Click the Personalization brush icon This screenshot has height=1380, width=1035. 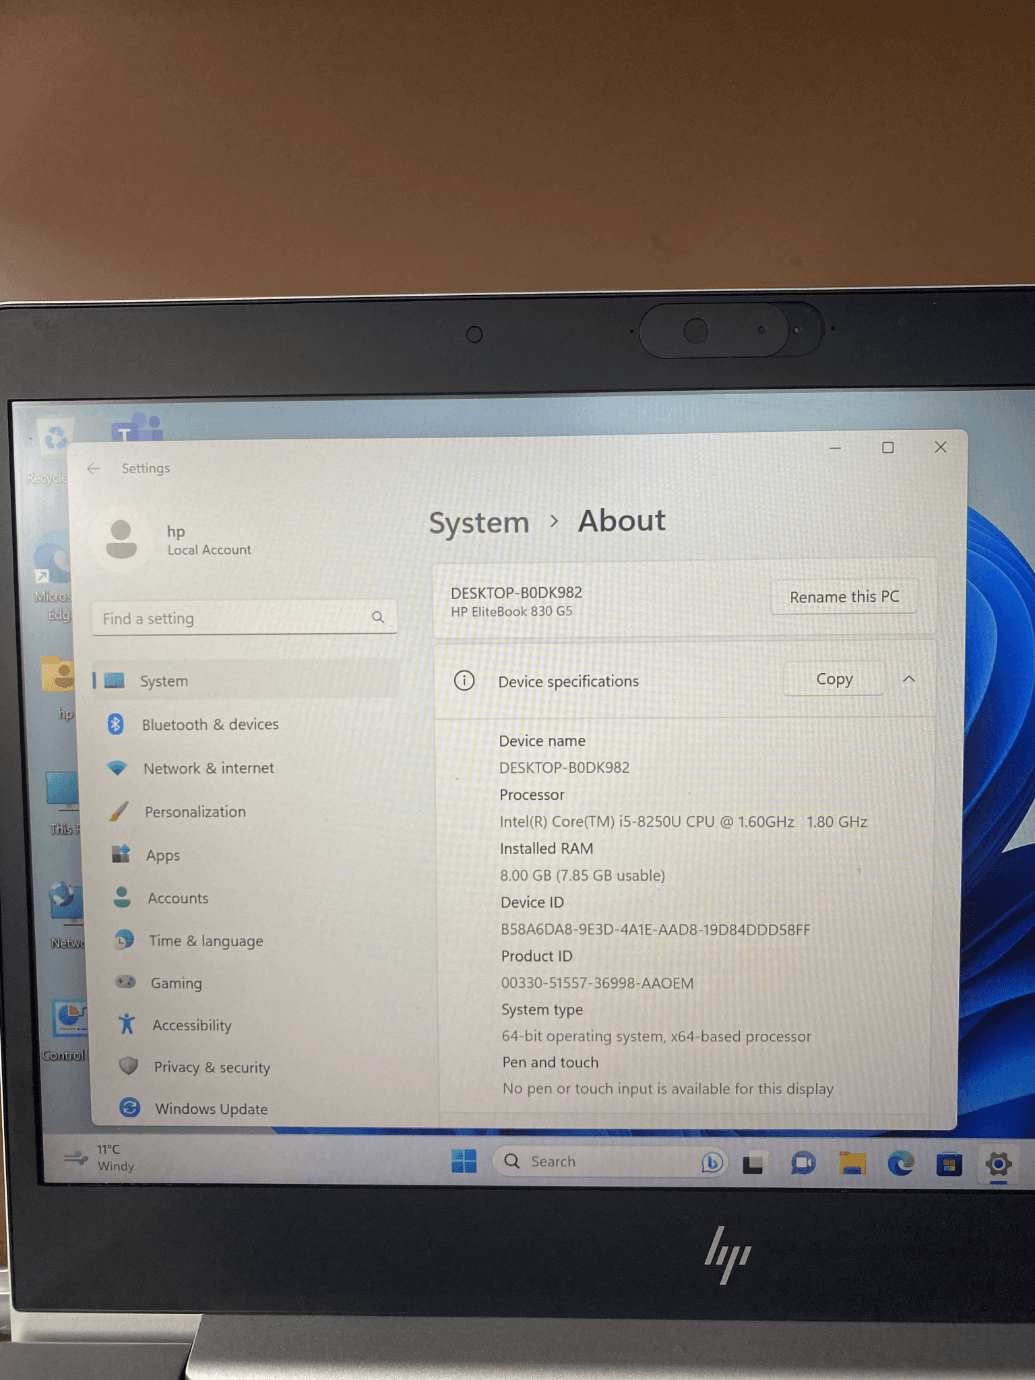[119, 811]
